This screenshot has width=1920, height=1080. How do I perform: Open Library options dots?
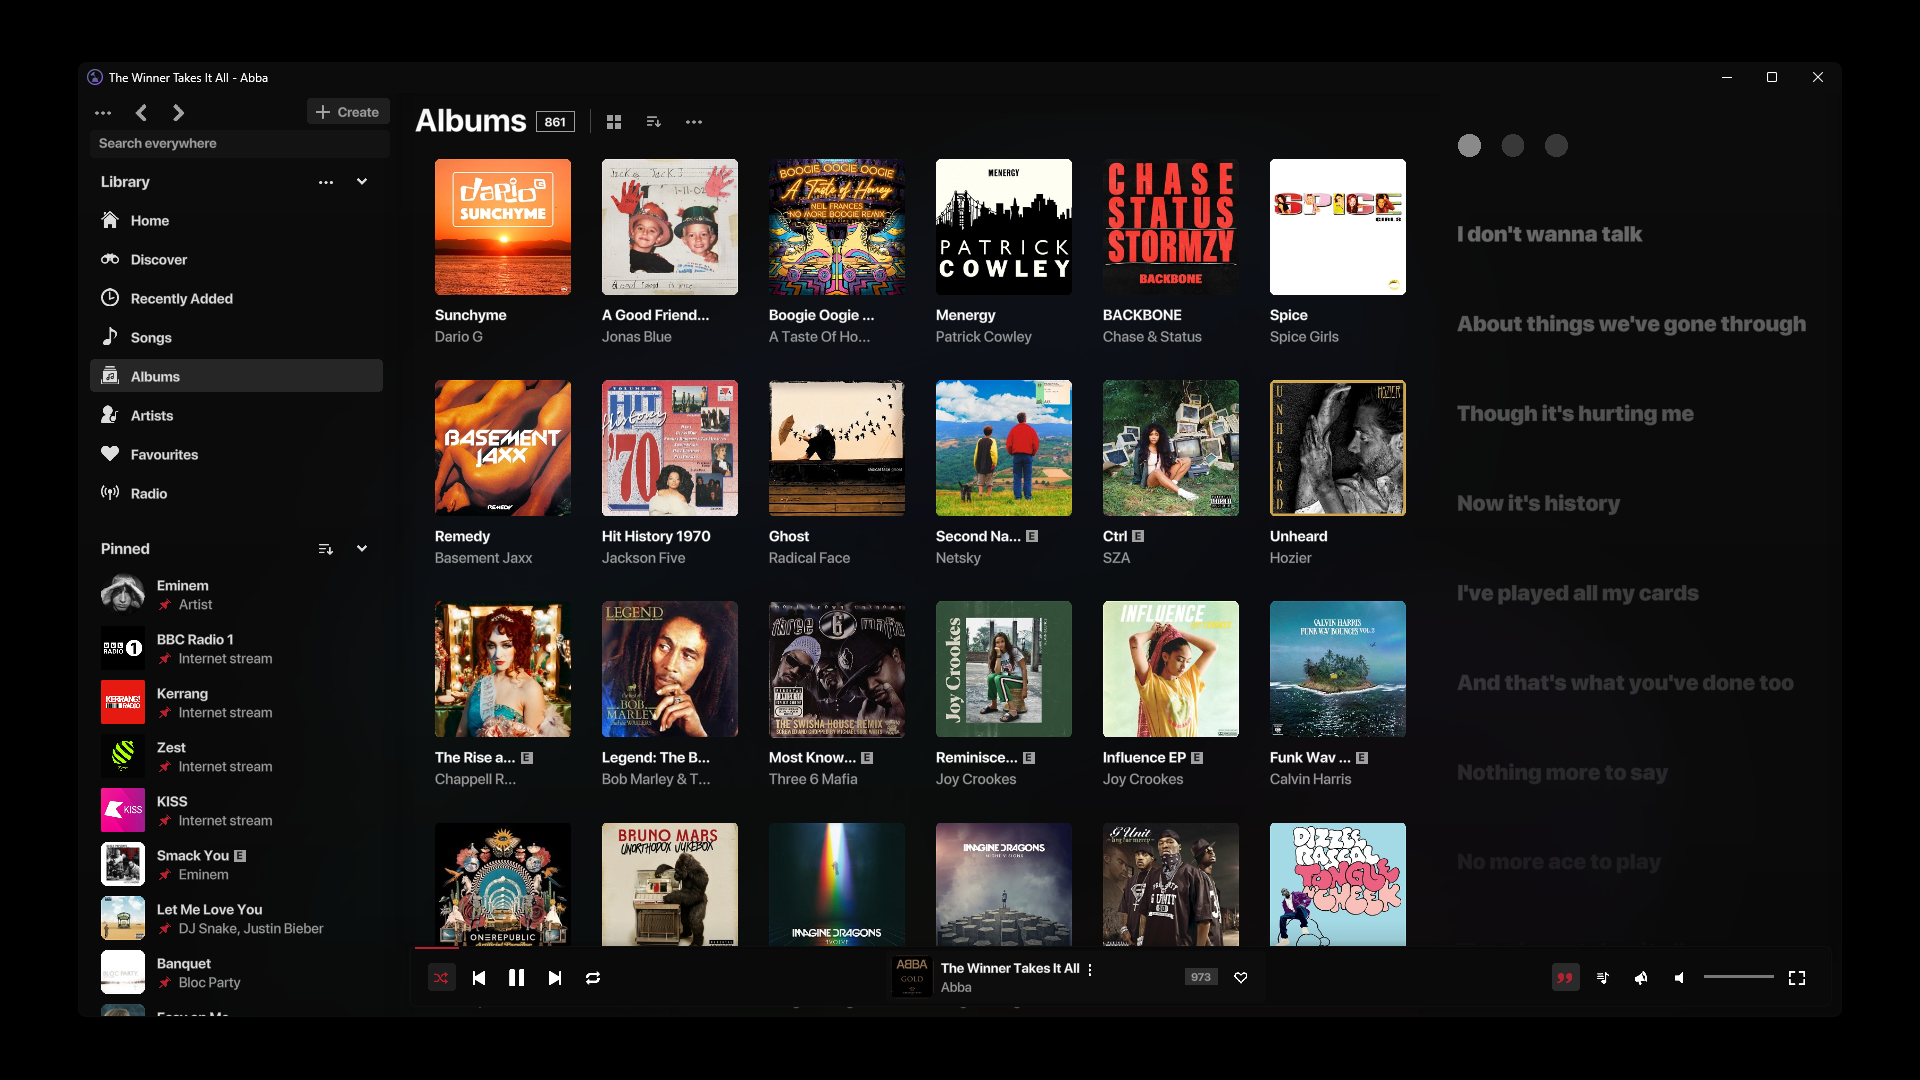(326, 182)
